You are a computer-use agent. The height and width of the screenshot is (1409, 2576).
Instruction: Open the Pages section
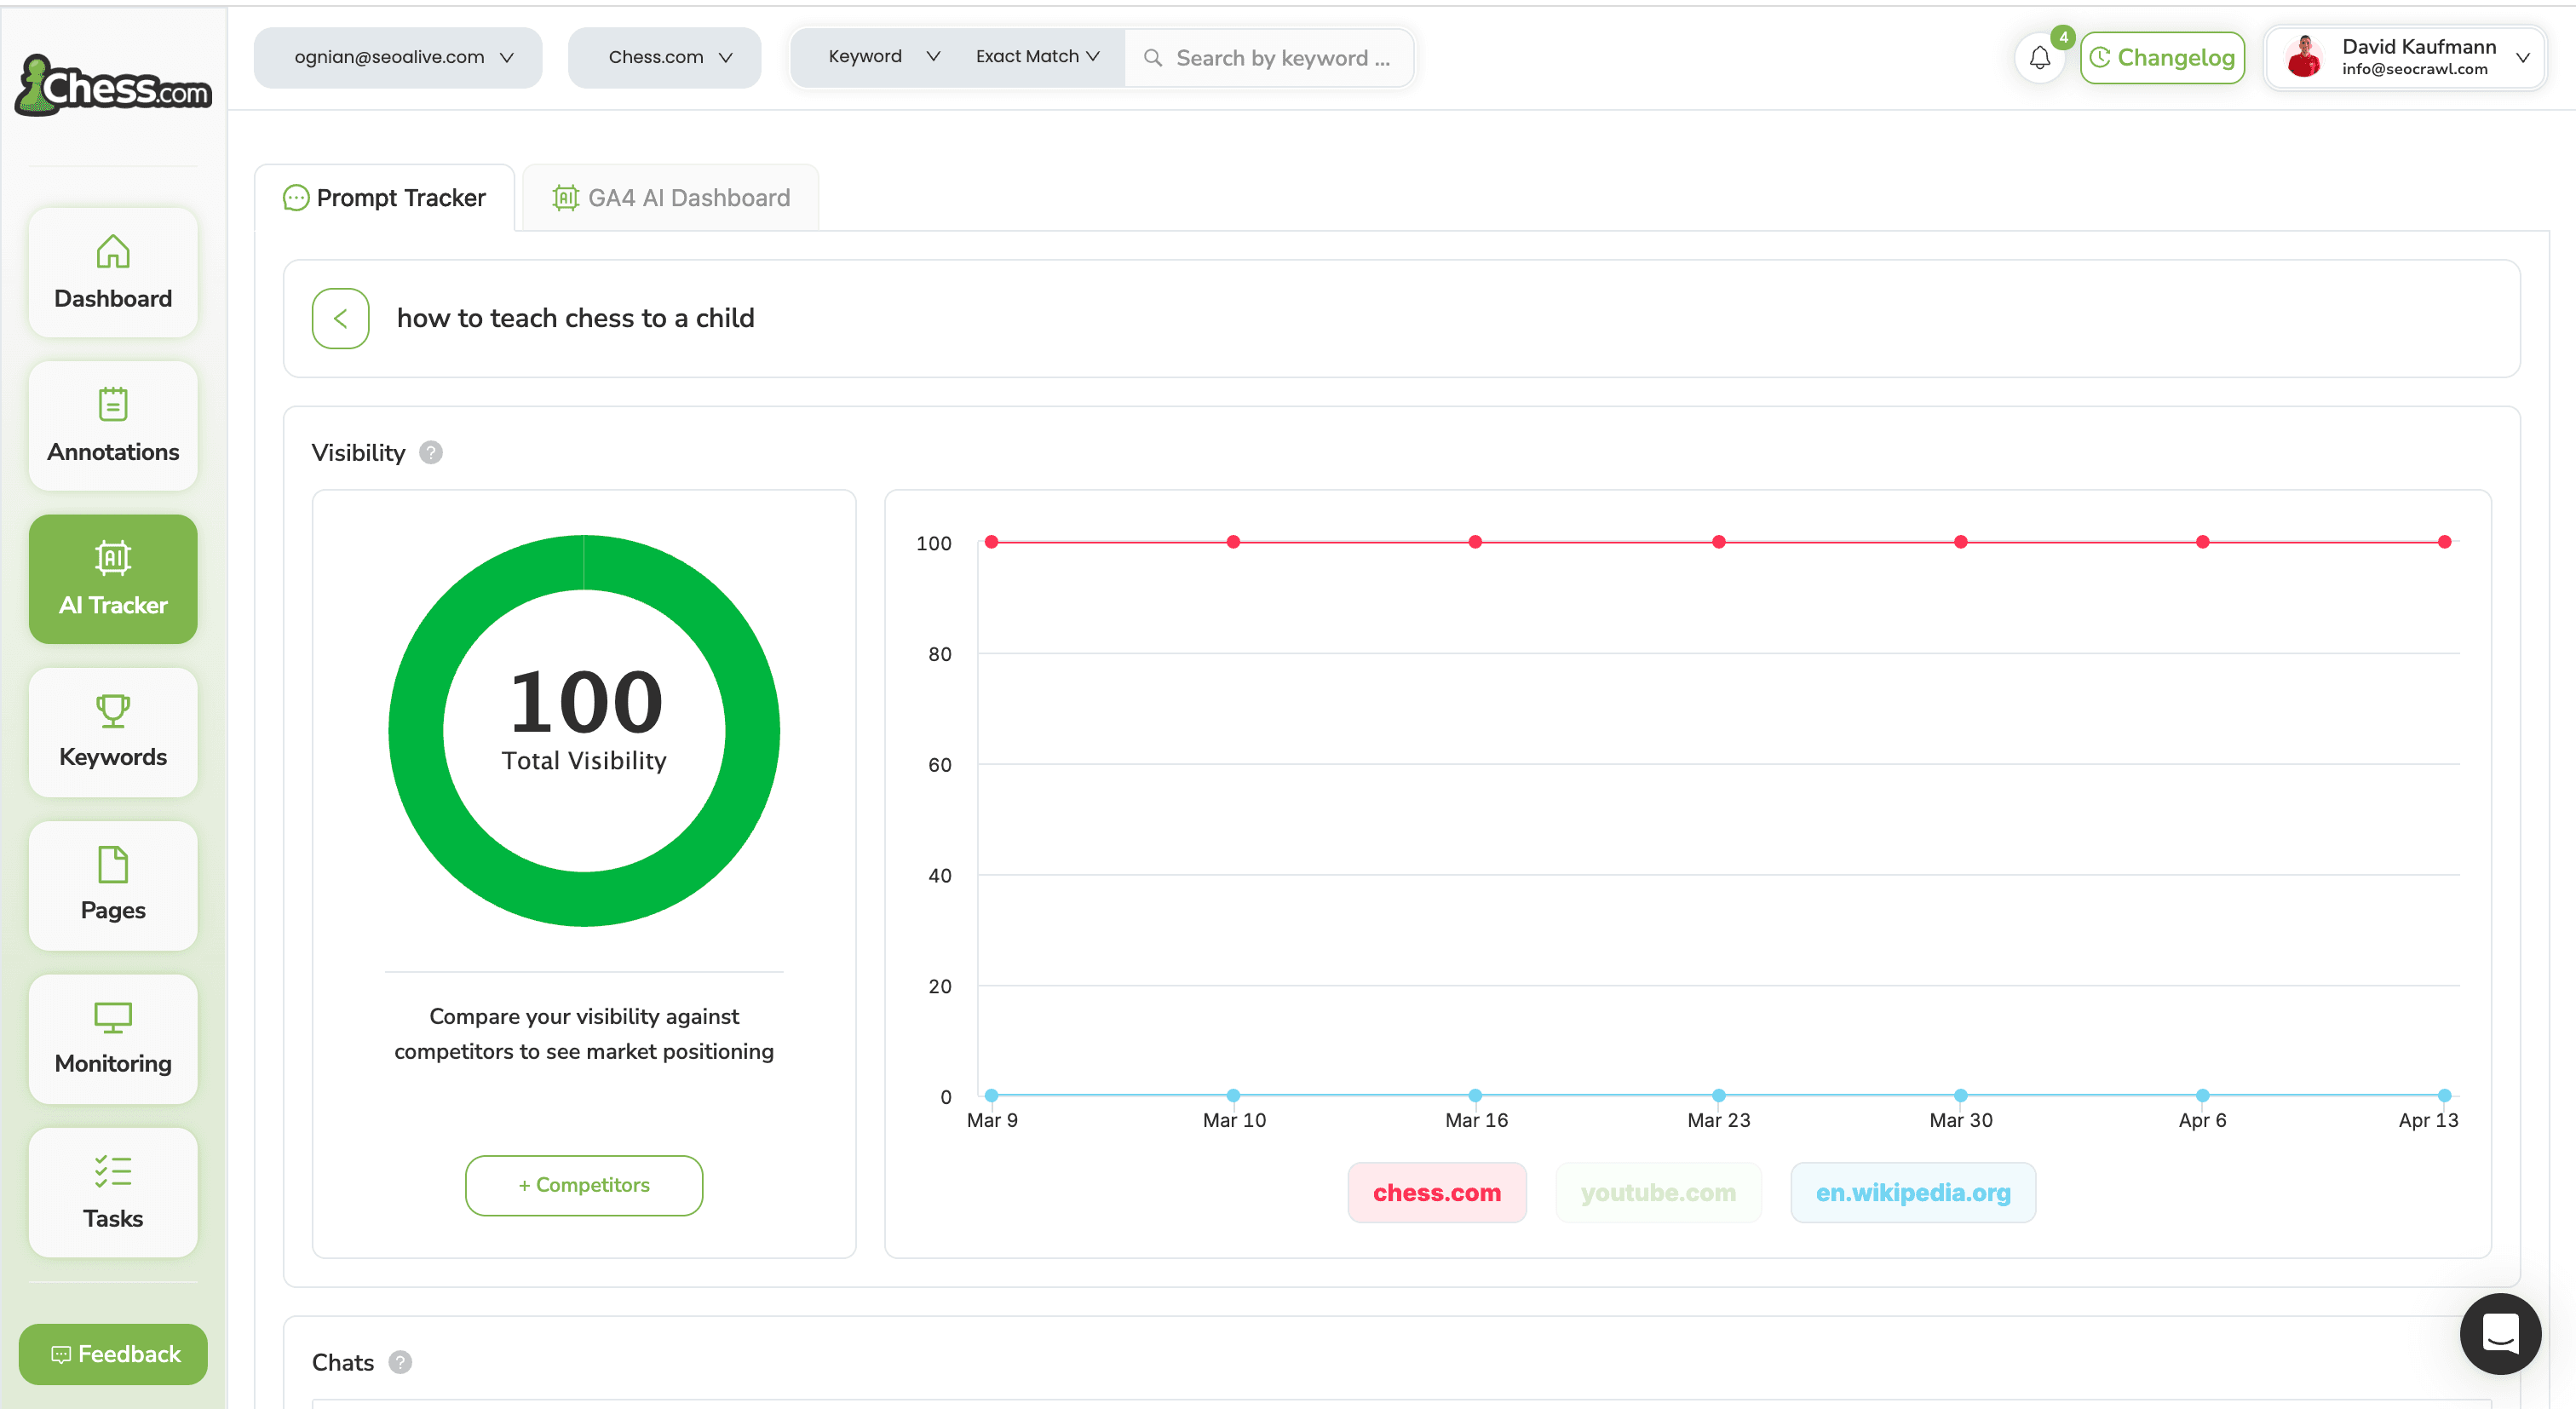click(x=113, y=885)
